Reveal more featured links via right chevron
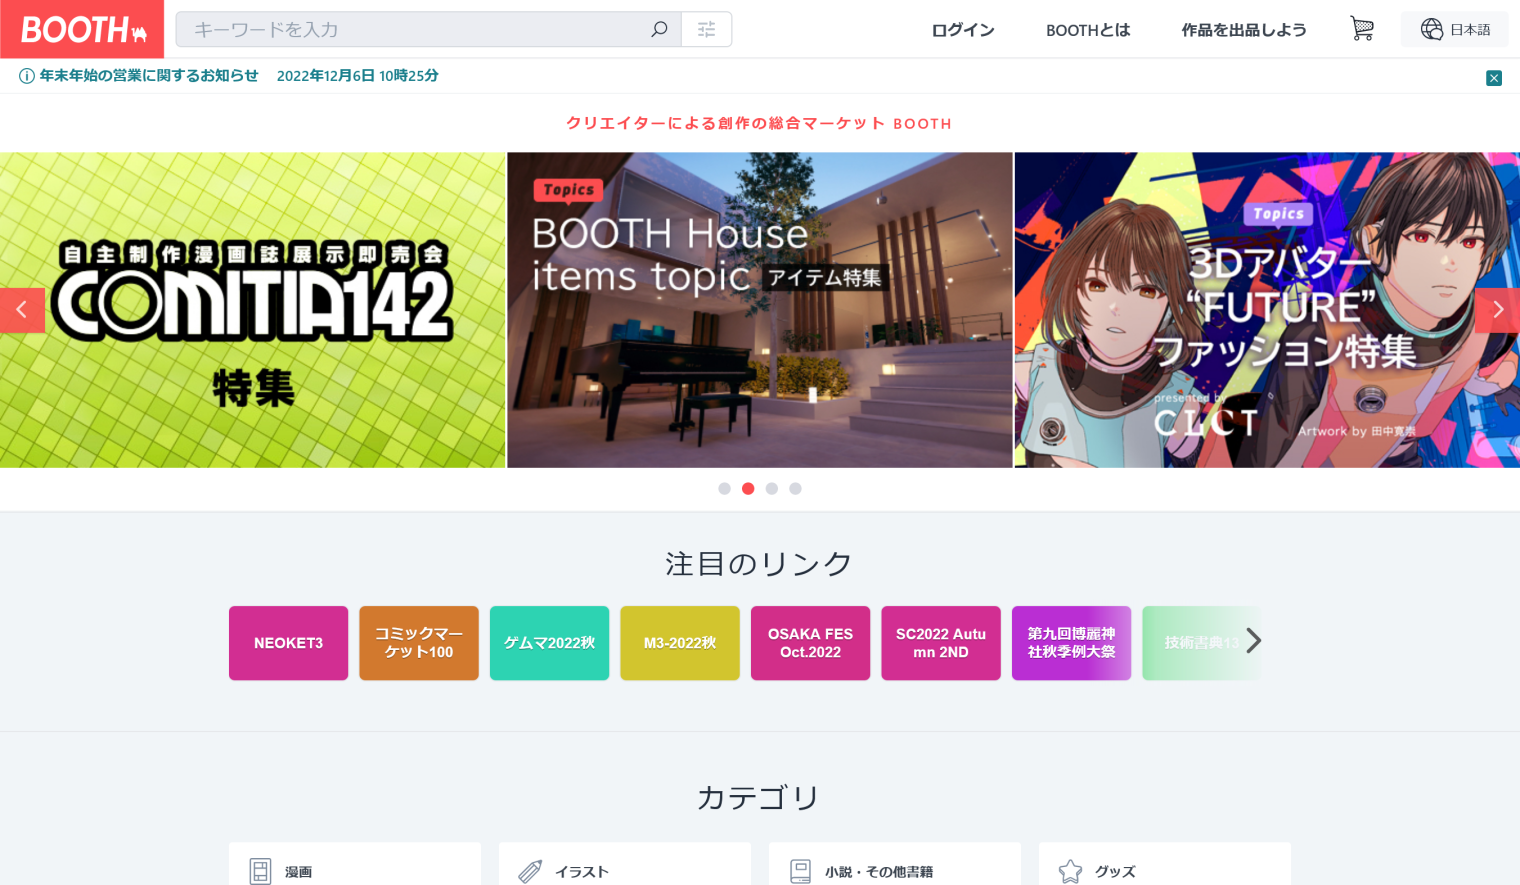Screen dimensions: 1520x885 pyautogui.click(x=1256, y=641)
